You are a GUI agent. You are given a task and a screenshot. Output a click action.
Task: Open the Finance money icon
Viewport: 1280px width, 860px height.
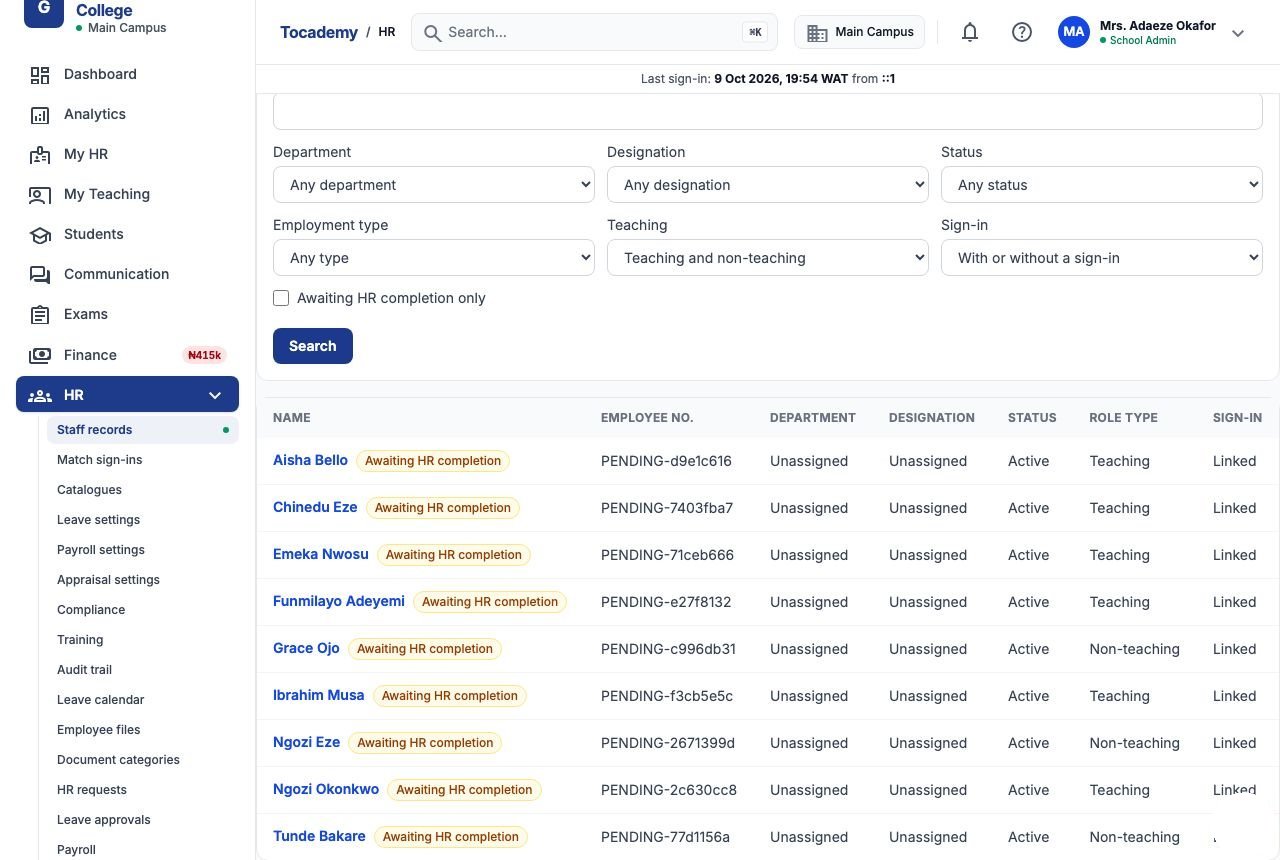[x=40, y=355]
